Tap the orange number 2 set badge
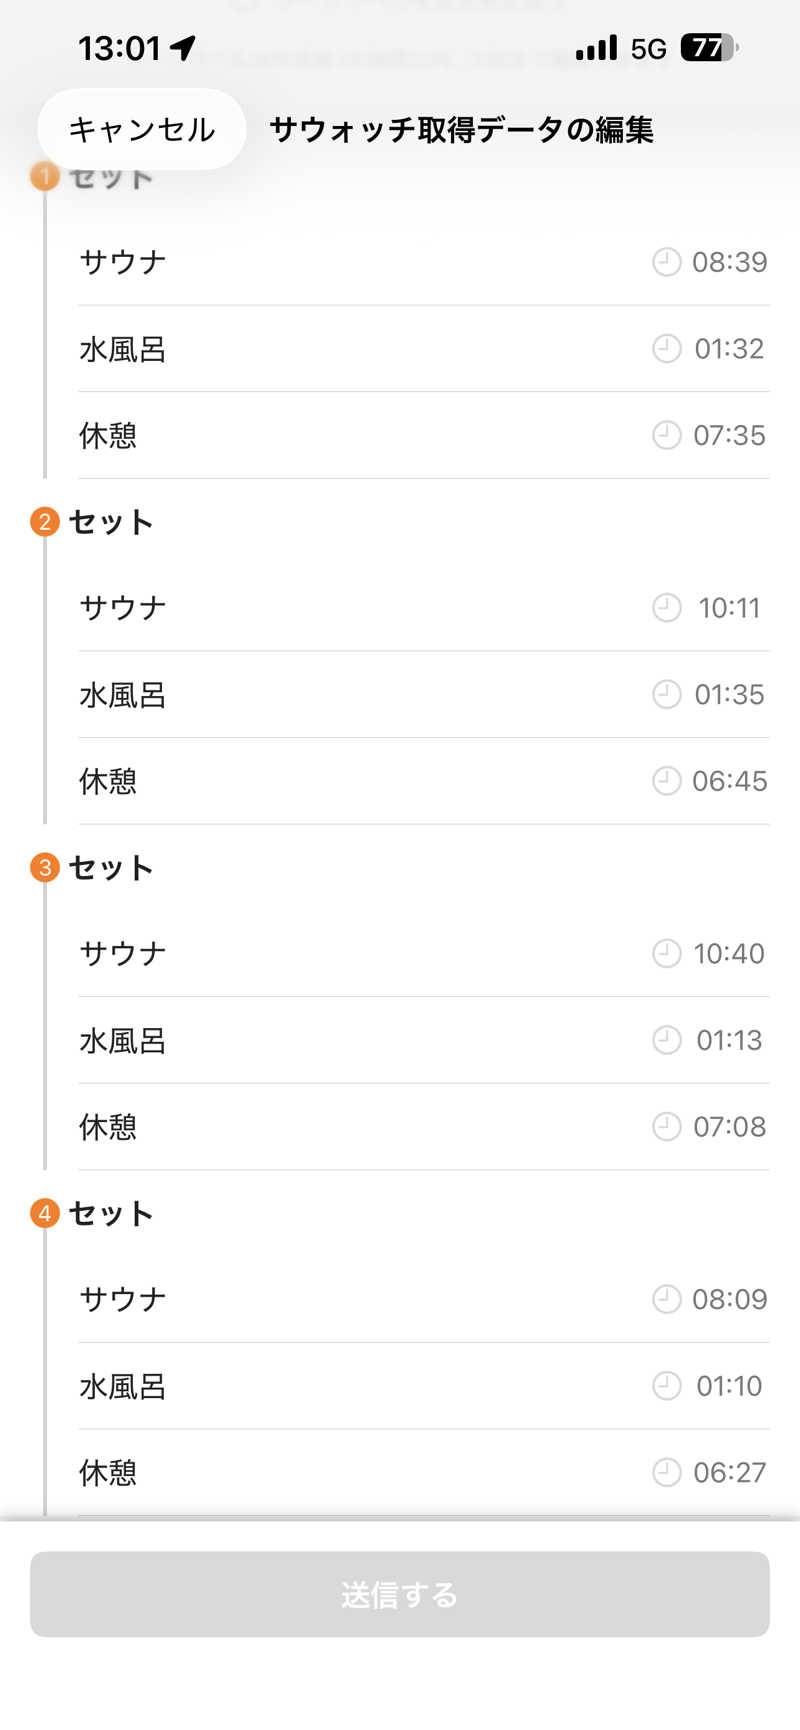This screenshot has height=1730, width=800. (45, 522)
